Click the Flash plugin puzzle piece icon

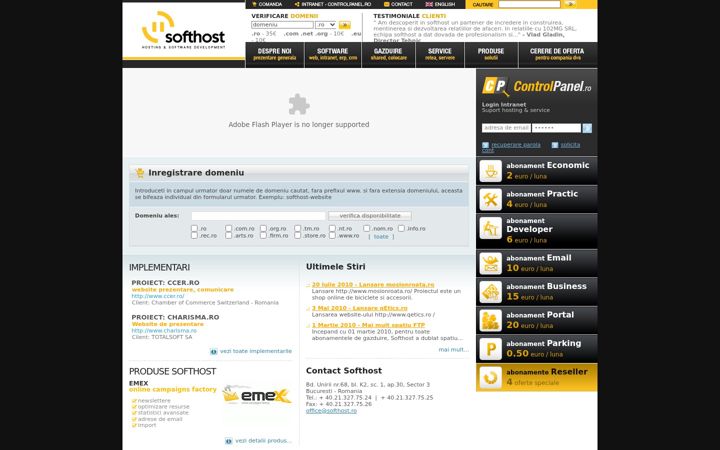click(x=299, y=104)
